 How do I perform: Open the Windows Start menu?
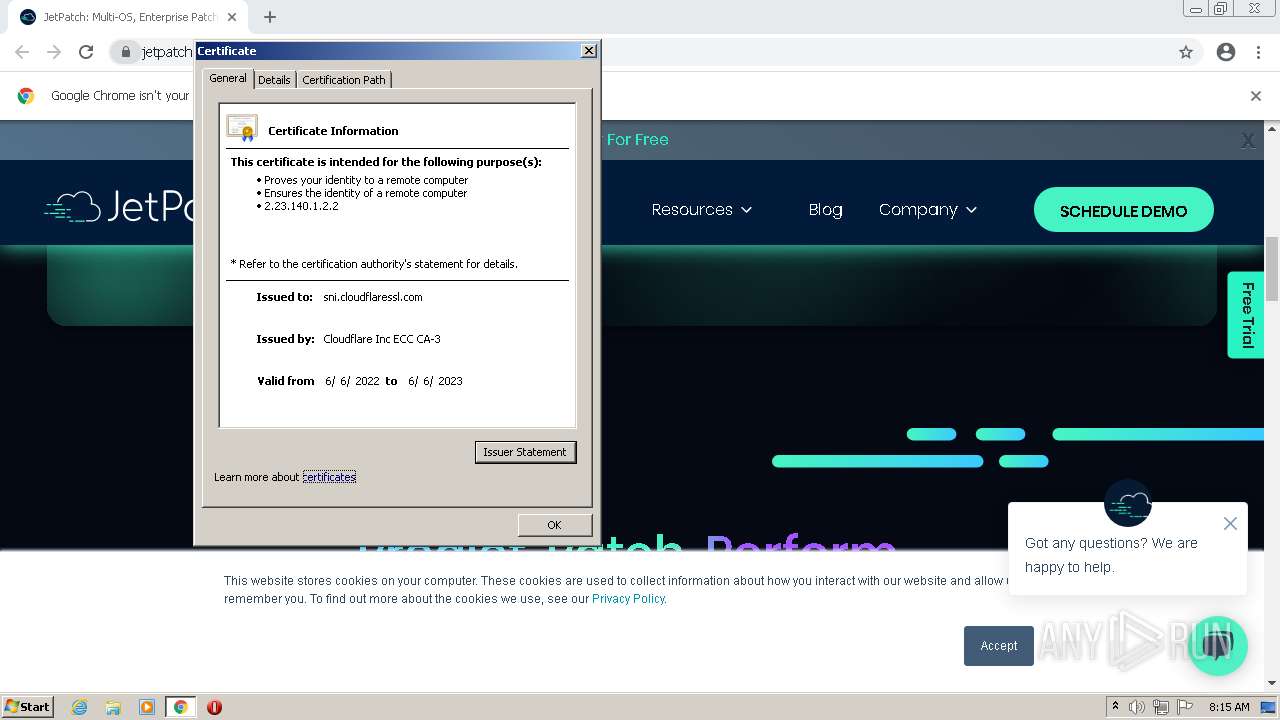click(x=28, y=707)
